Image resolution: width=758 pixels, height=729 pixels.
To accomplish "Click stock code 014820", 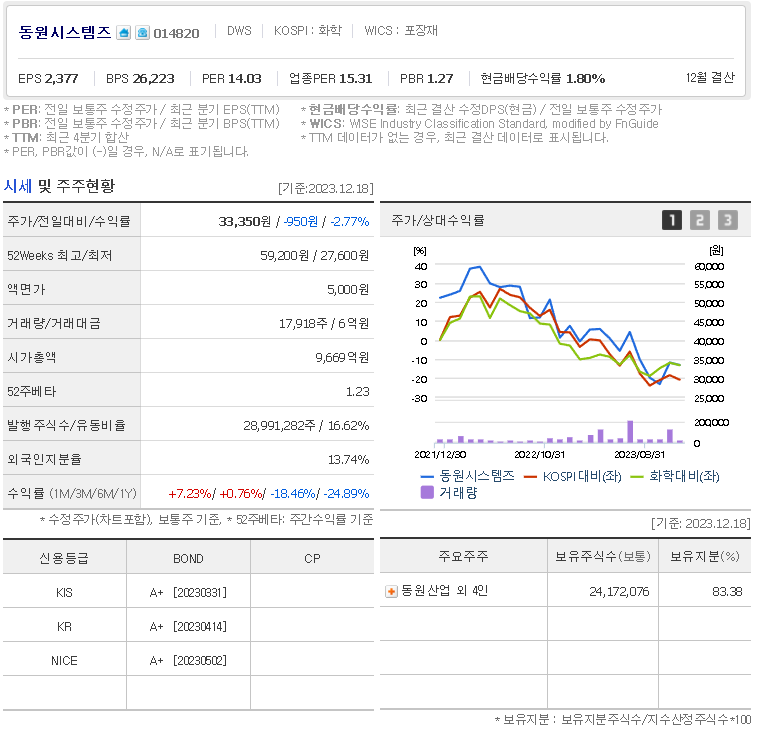I will pos(176,33).
